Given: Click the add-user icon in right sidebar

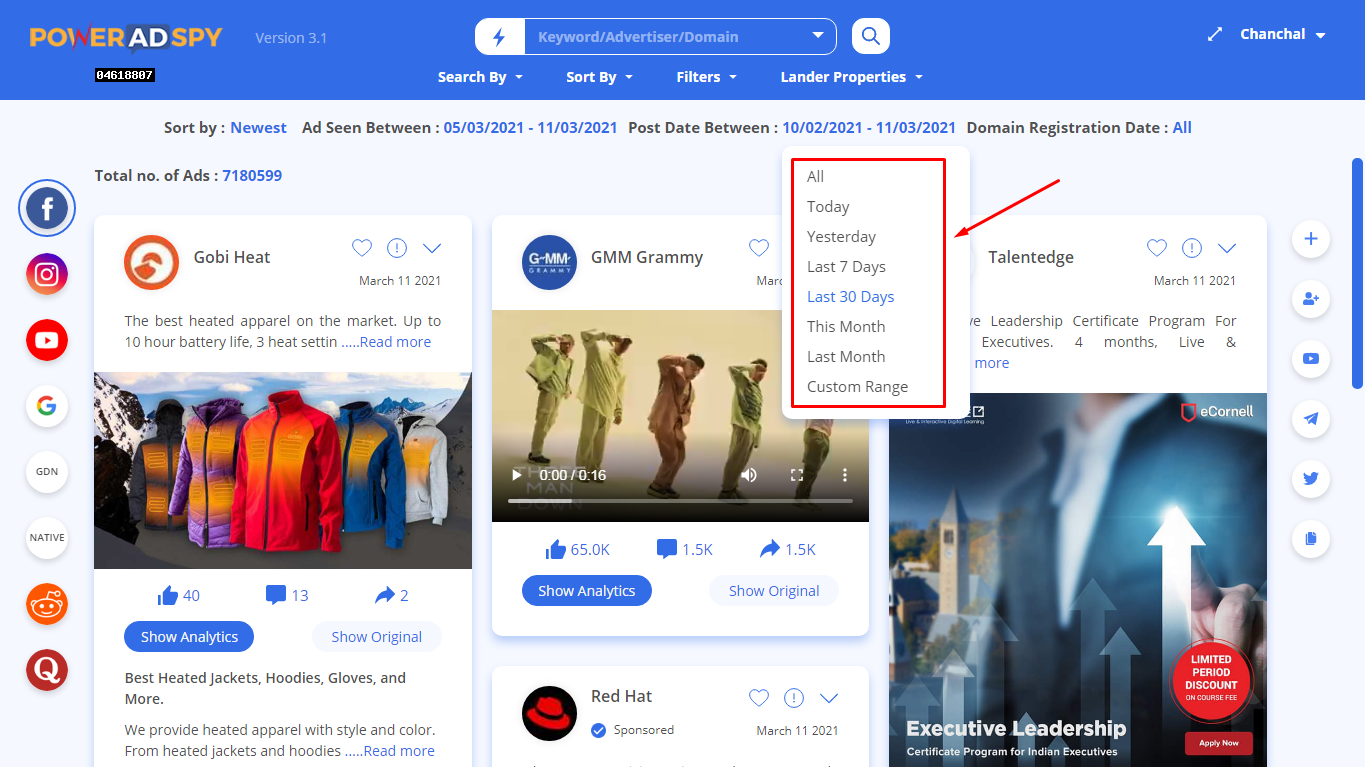Looking at the screenshot, I should [1311, 299].
